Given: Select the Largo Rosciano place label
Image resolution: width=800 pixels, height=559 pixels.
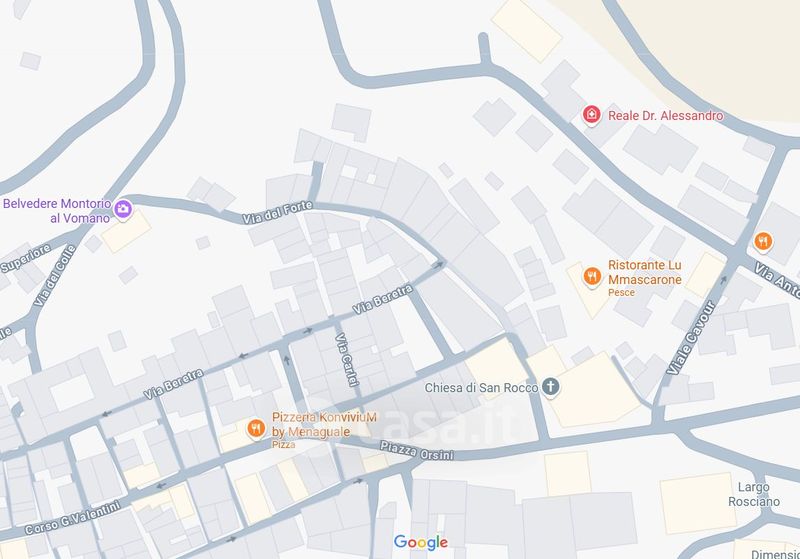Looking at the screenshot, I should 754,494.
